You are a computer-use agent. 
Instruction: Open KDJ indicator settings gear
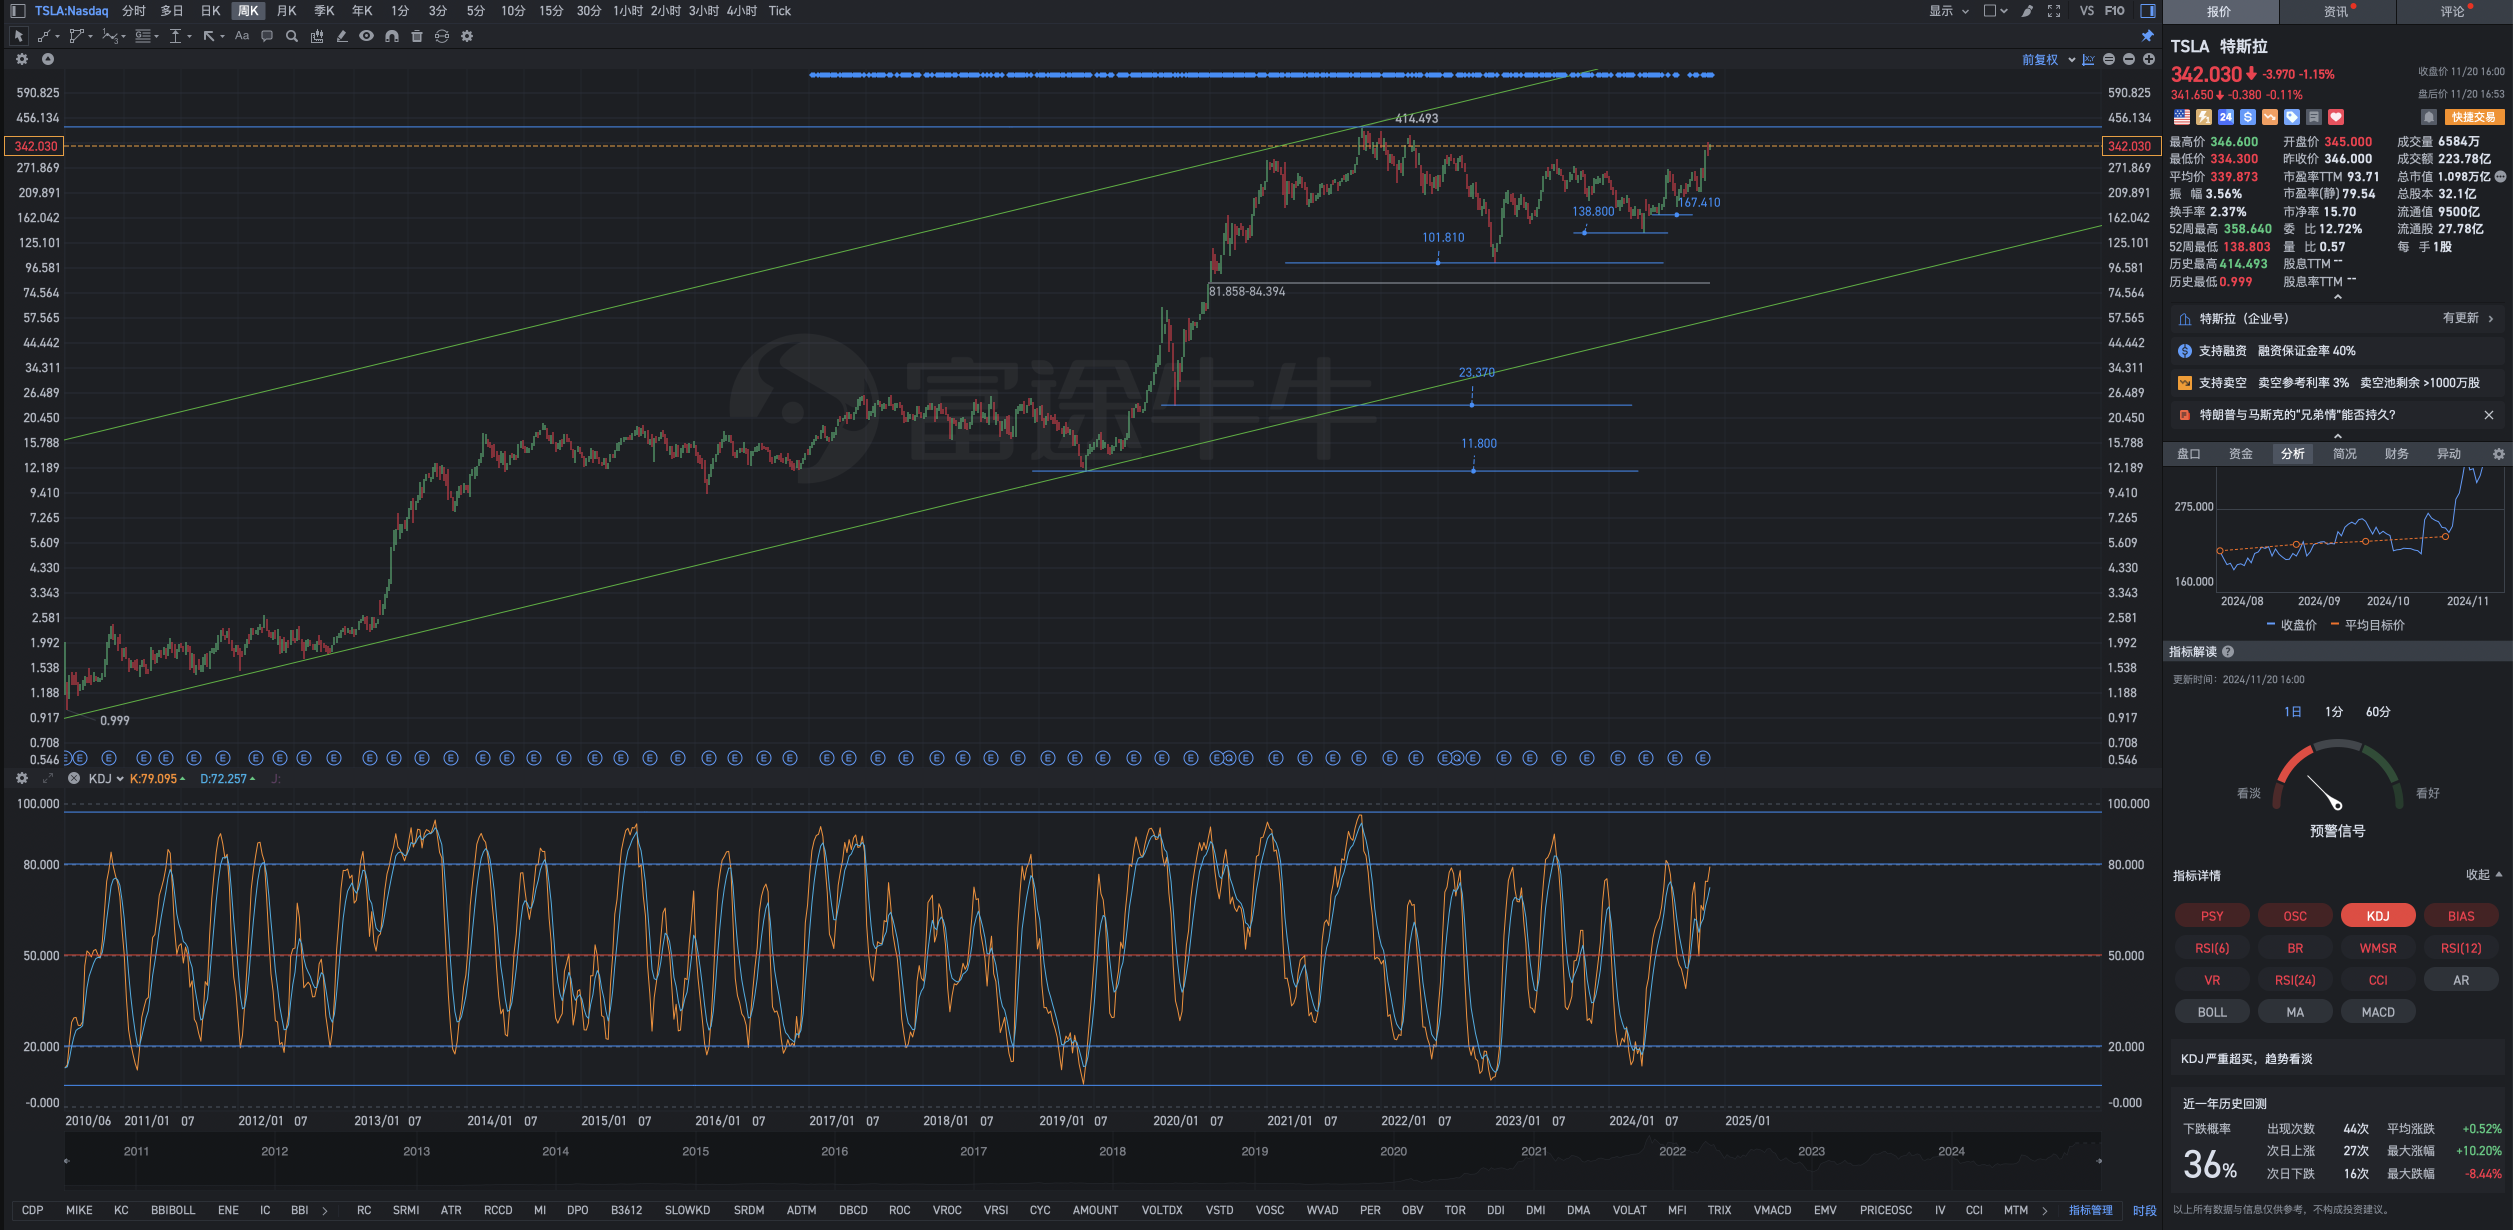coord(22,778)
